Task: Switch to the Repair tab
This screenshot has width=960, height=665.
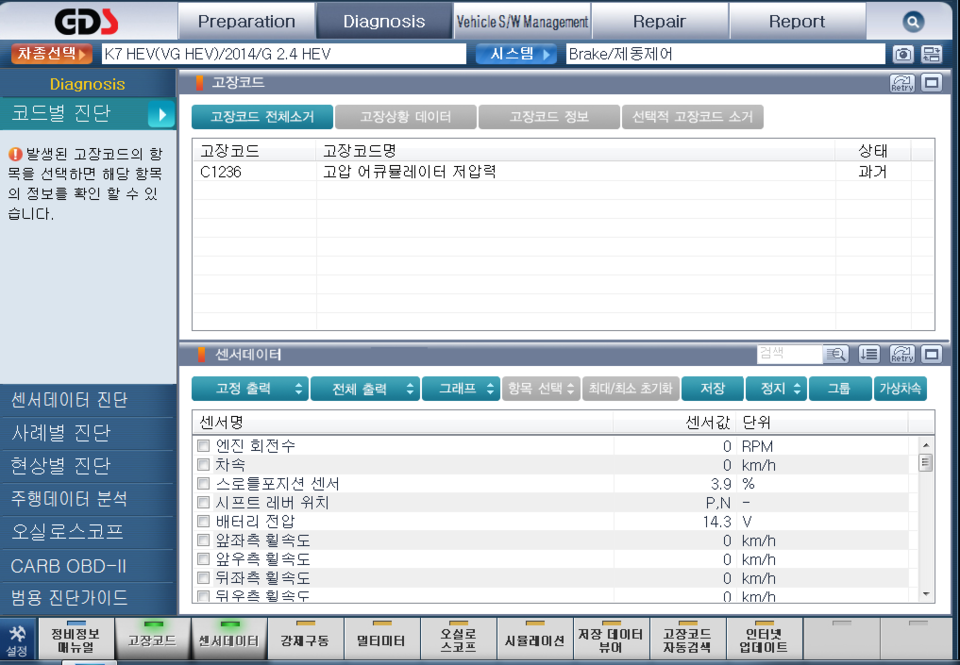Action: click(659, 21)
